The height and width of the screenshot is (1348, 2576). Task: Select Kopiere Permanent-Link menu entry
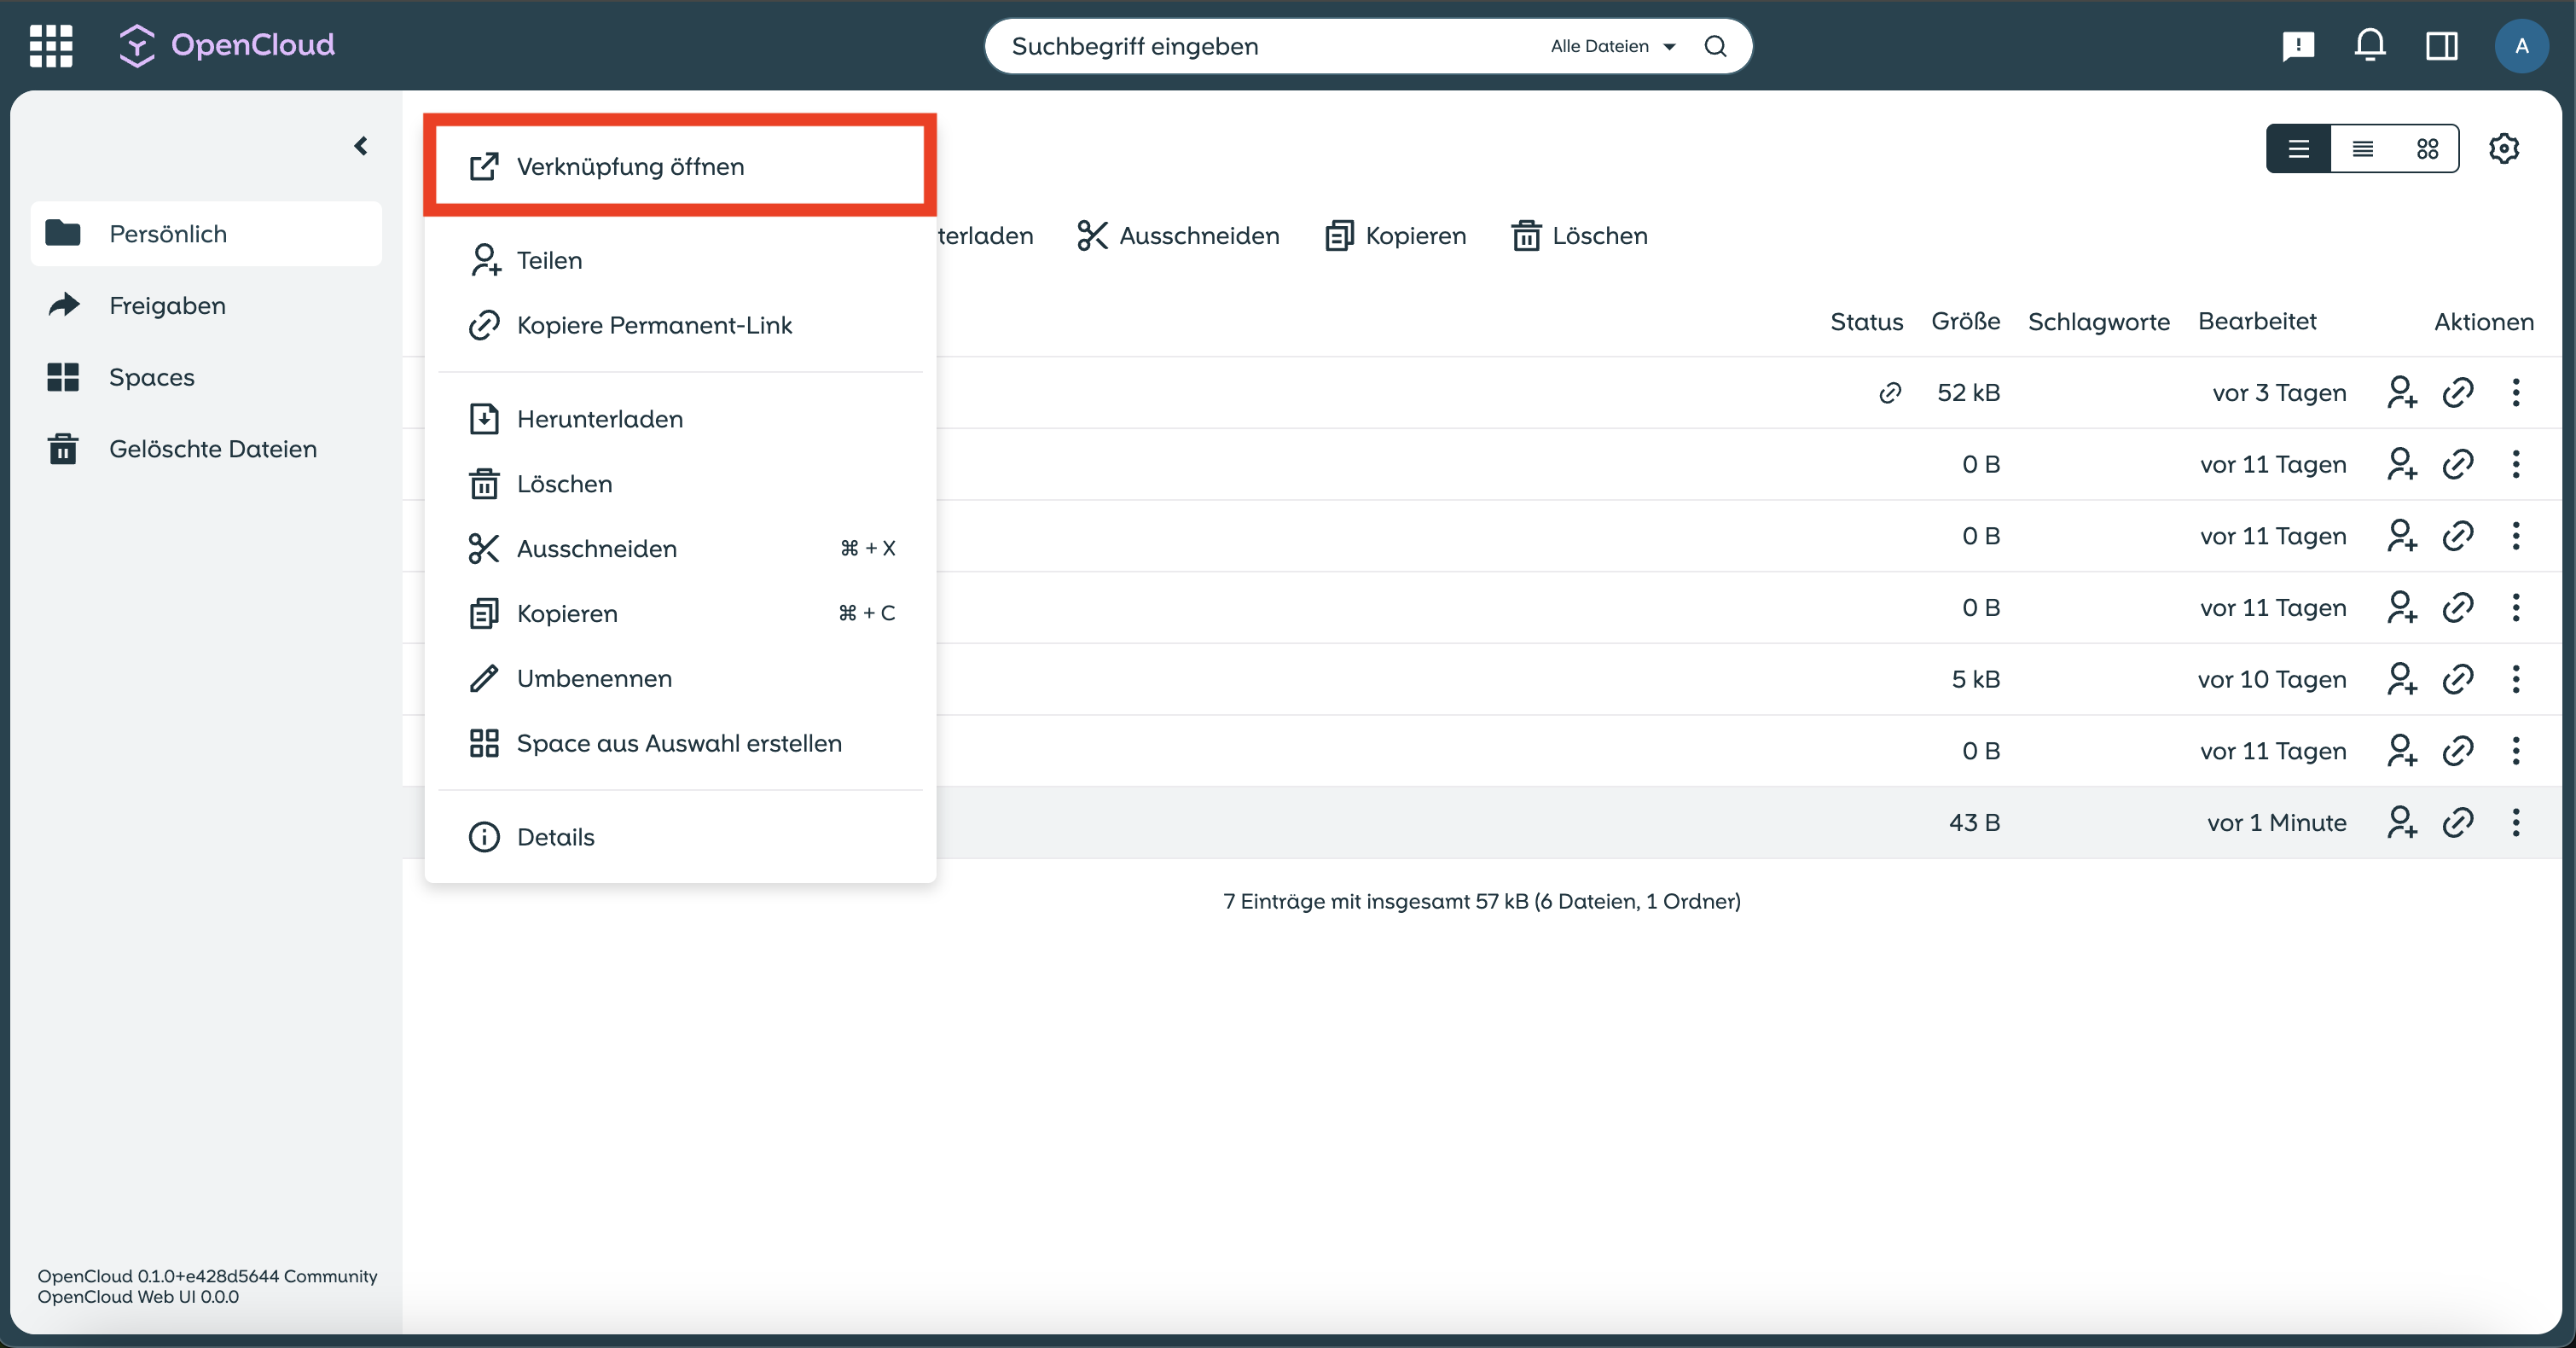(x=680, y=325)
